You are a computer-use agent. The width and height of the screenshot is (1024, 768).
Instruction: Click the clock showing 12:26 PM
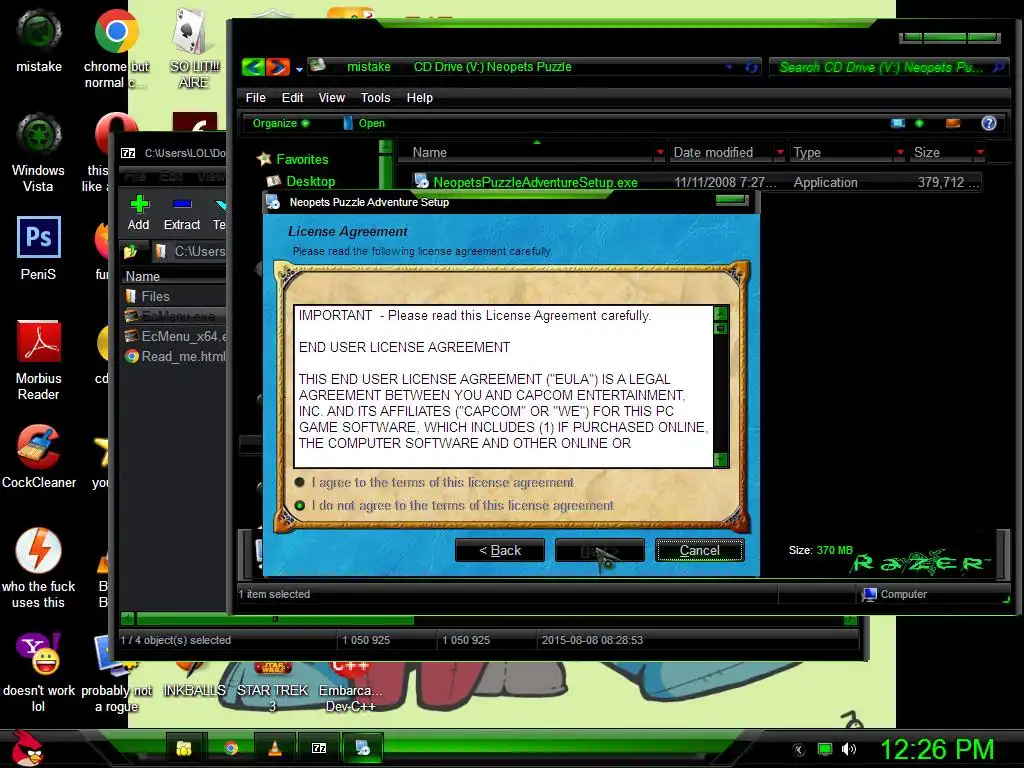click(938, 750)
